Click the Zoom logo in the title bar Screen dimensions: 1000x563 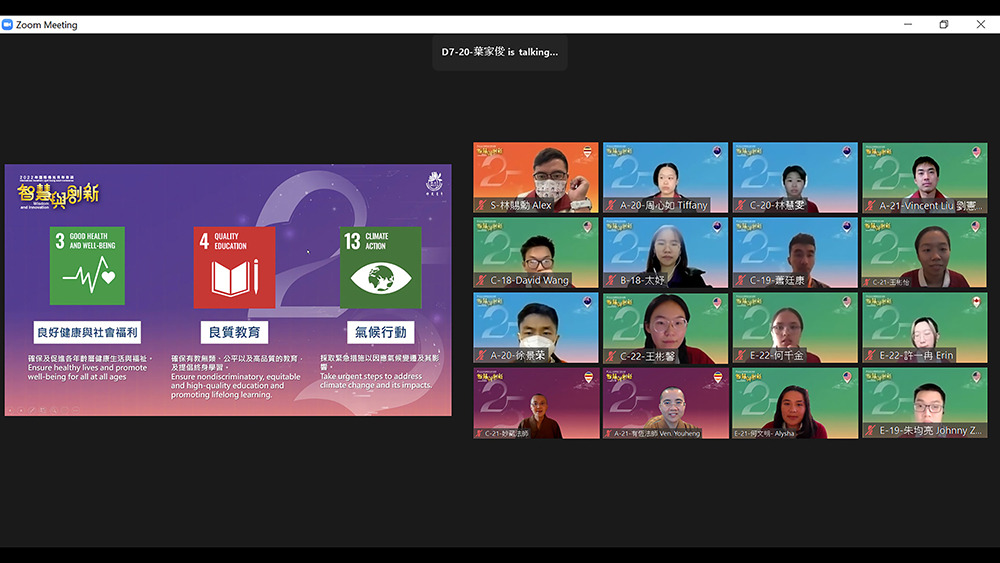[x=8, y=25]
